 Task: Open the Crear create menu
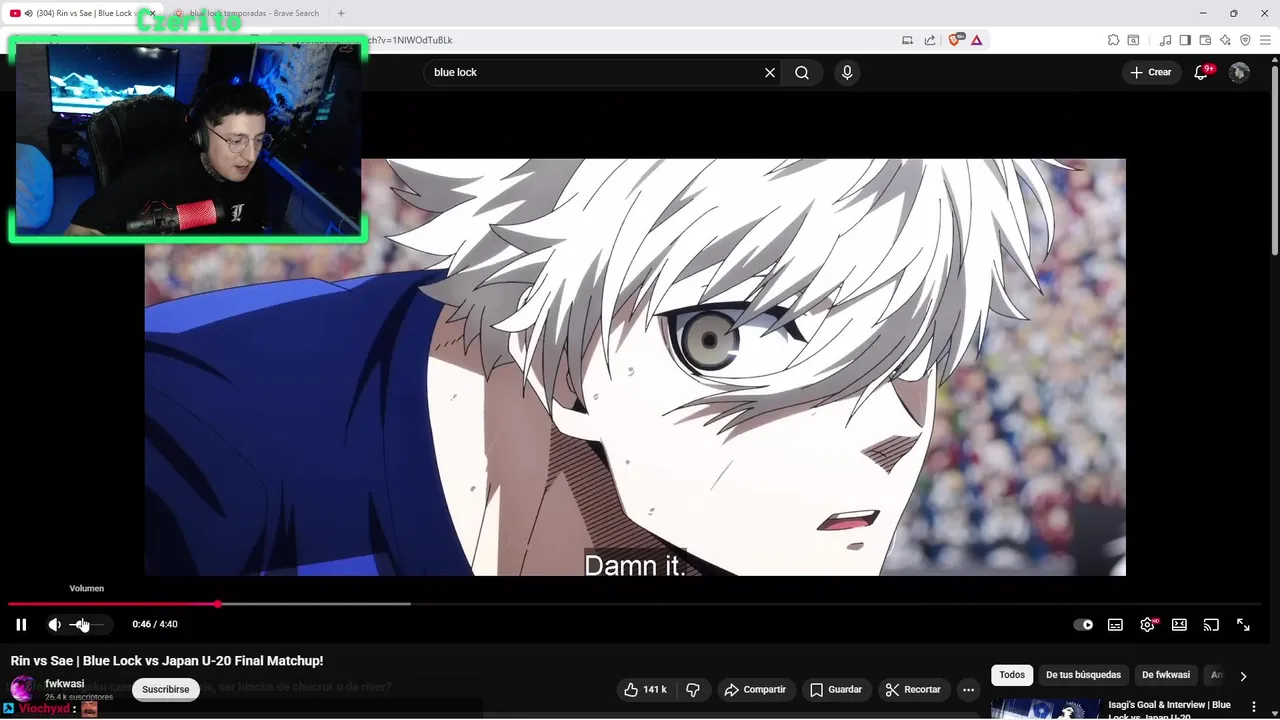[x=1150, y=72]
